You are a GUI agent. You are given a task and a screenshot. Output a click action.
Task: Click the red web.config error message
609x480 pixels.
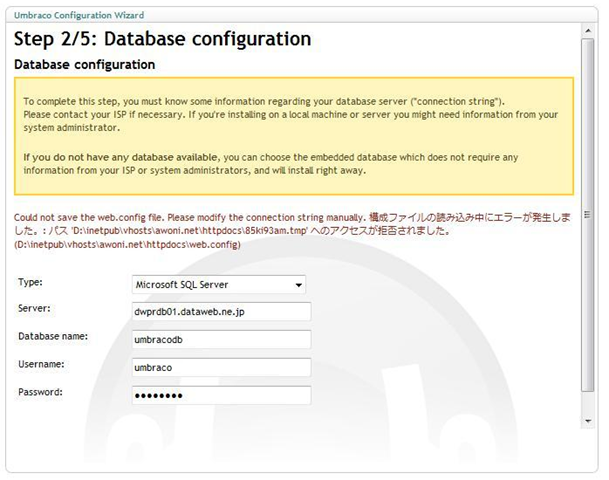pyautogui.click(x=292, y=231)
